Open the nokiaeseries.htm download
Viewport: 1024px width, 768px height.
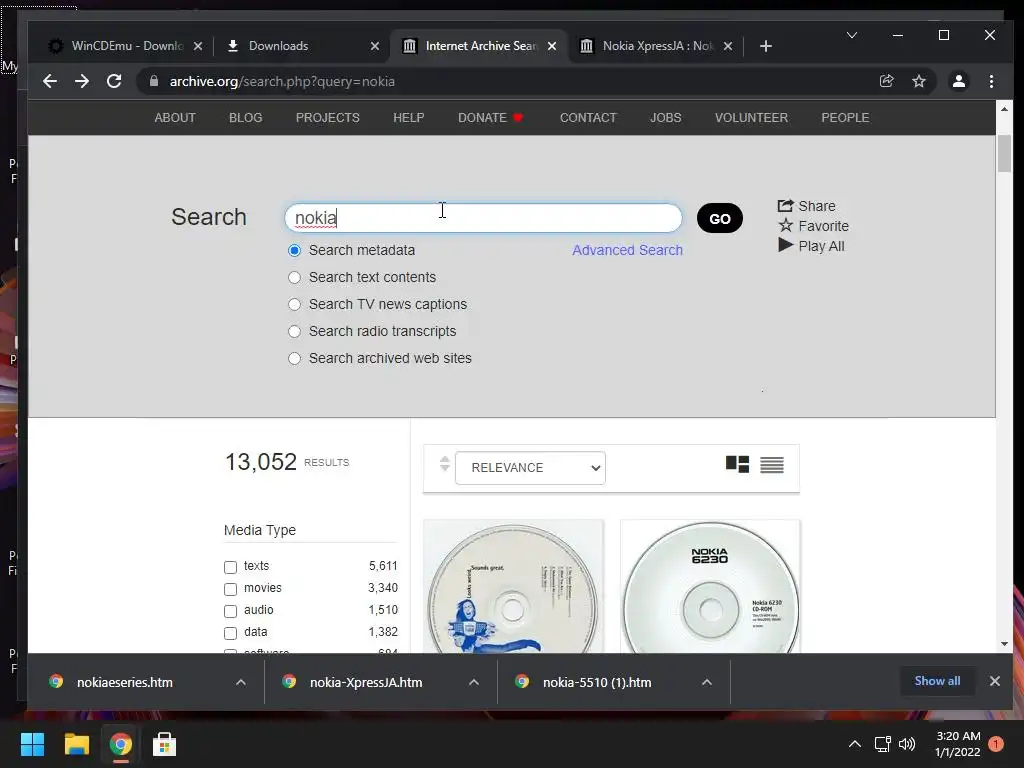tap(124, 682)
